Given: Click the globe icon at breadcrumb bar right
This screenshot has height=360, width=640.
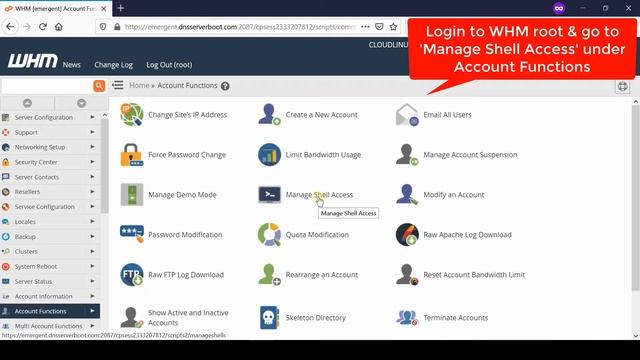Looking at the screenshot, I should (x=622, y=86).
